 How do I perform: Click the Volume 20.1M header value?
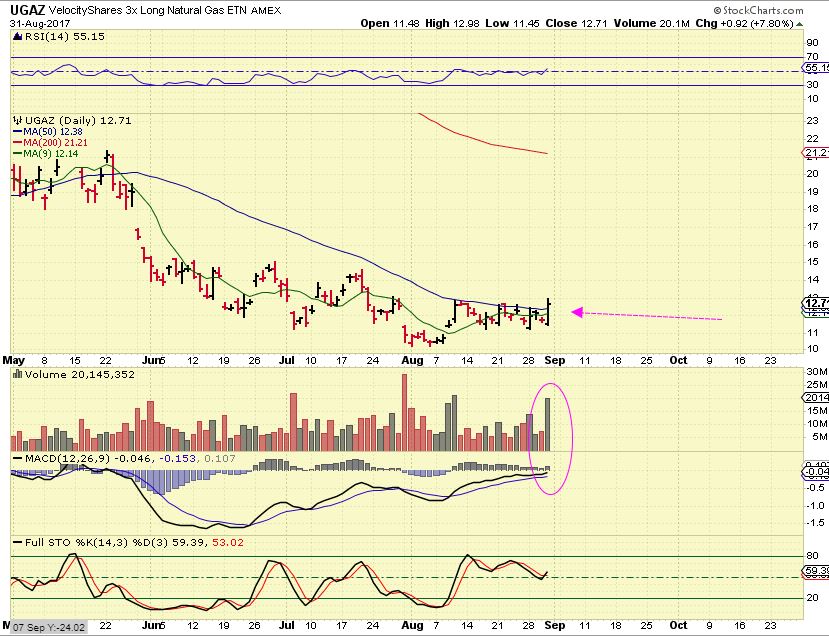click(651, 23)
